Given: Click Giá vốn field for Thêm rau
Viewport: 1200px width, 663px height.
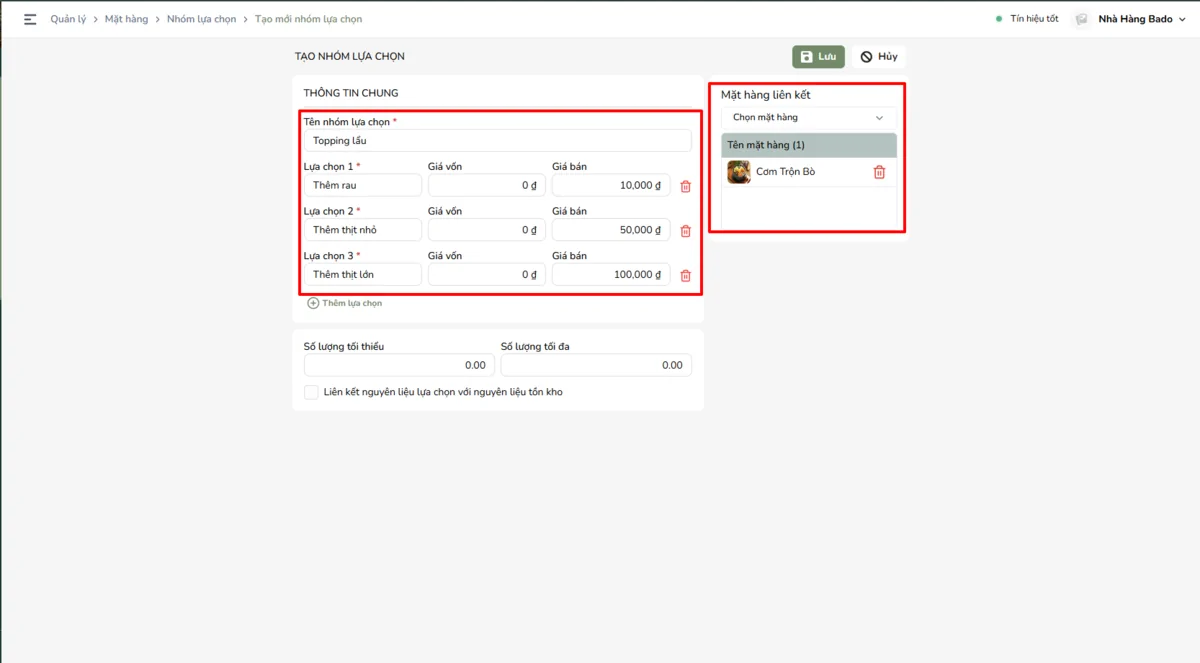Looking at the screenshot, I should (487, 185).
